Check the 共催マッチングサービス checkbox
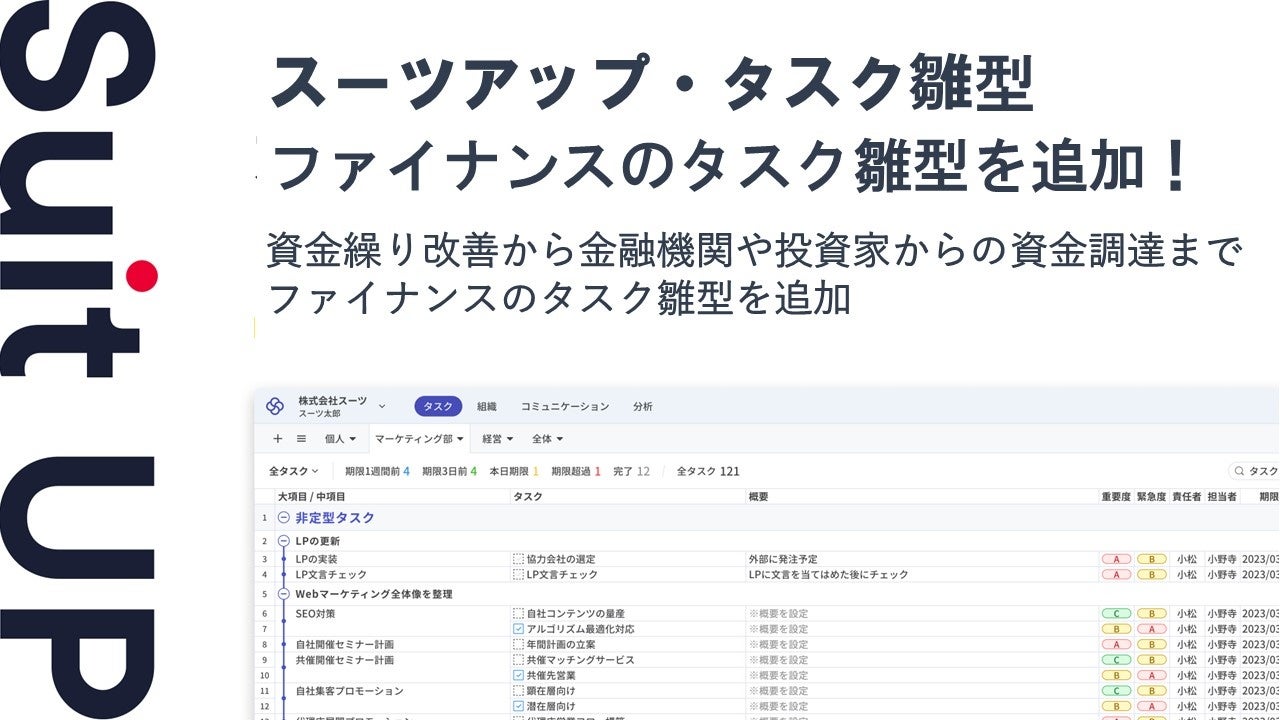1280x720 pixels. tap(518, 660)
